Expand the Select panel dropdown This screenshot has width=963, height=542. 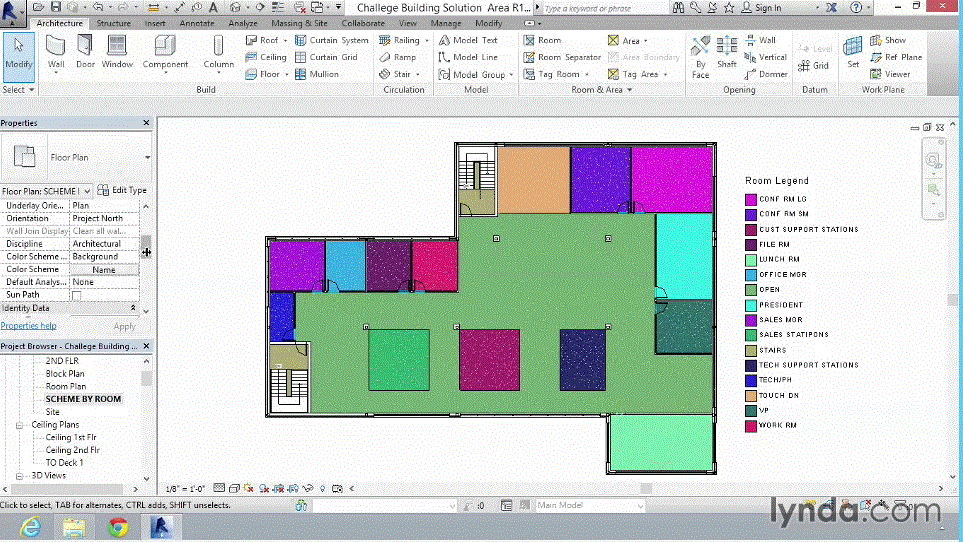pyautogui.click(x=18, y=90)
